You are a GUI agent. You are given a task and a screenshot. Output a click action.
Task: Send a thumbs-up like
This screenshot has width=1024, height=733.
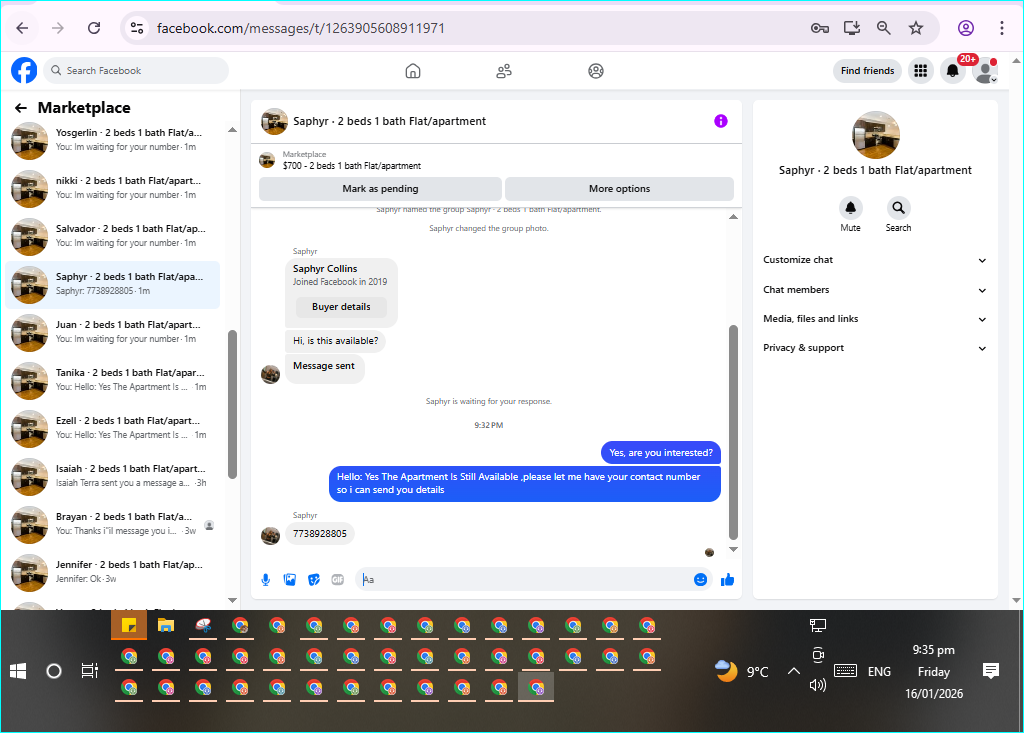click(728, 579)
